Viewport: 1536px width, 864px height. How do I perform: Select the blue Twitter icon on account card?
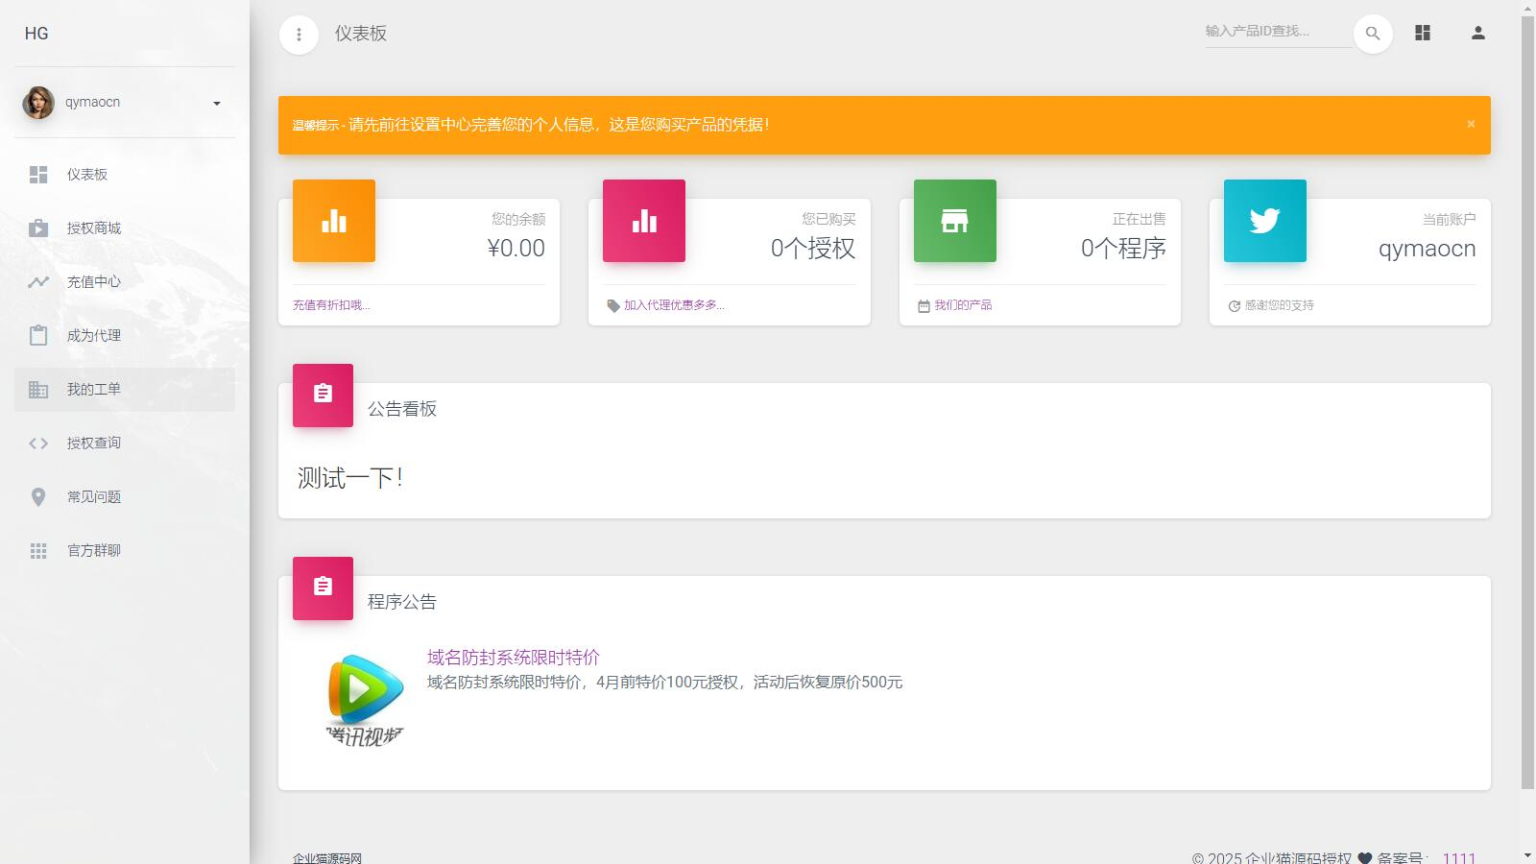pos(1264,220)
